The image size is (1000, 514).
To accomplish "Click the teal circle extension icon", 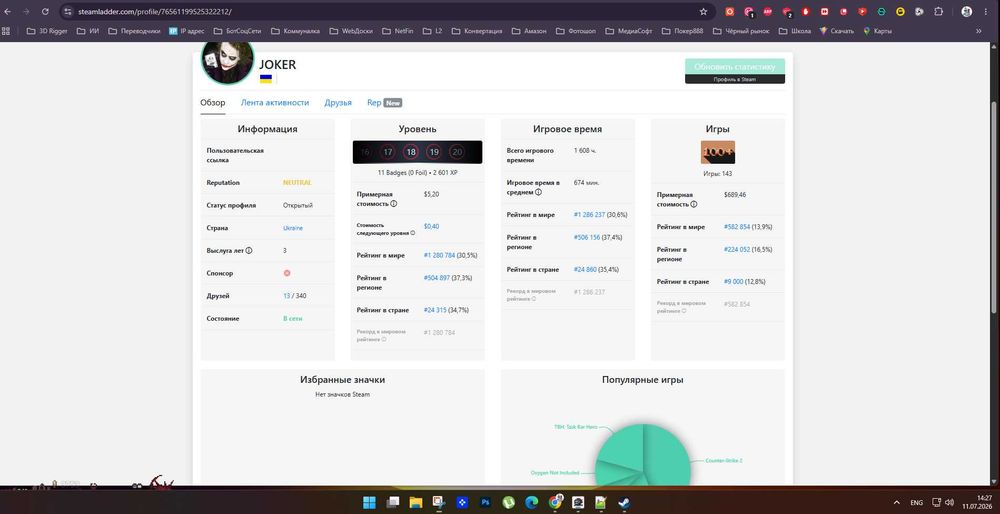I will pos(881,11).
